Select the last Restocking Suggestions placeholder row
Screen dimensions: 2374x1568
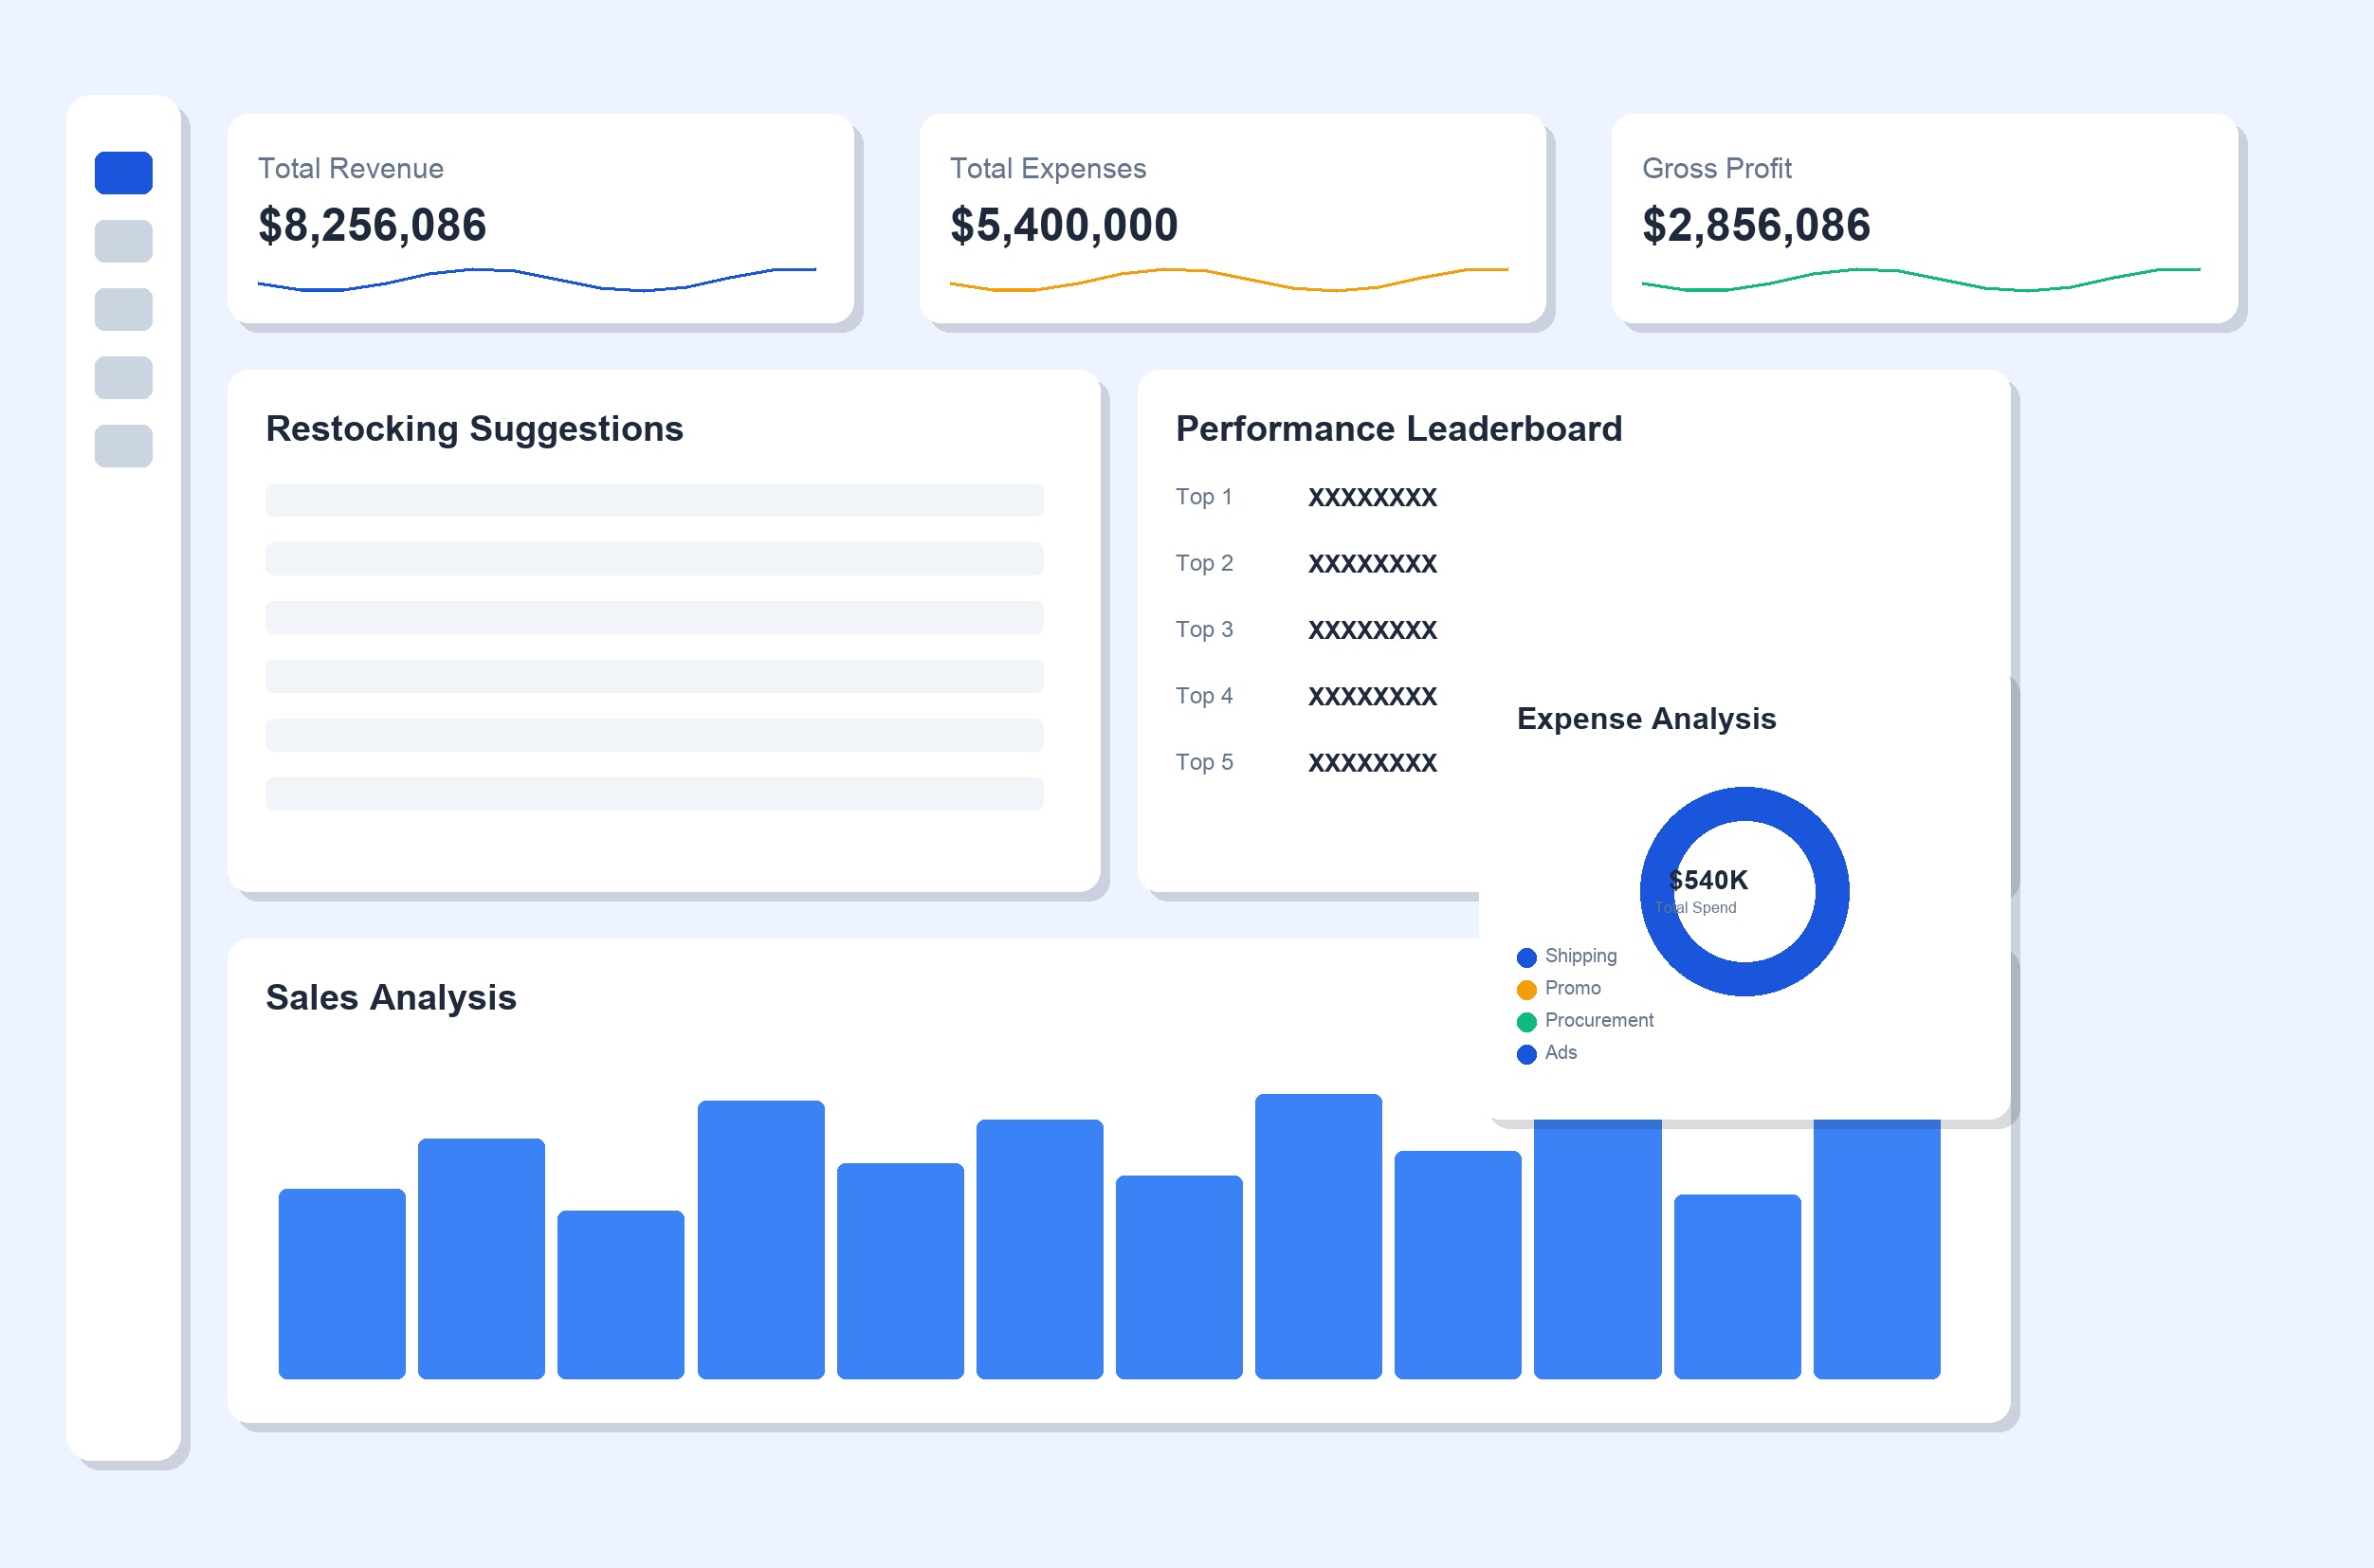tap(654, 794)
